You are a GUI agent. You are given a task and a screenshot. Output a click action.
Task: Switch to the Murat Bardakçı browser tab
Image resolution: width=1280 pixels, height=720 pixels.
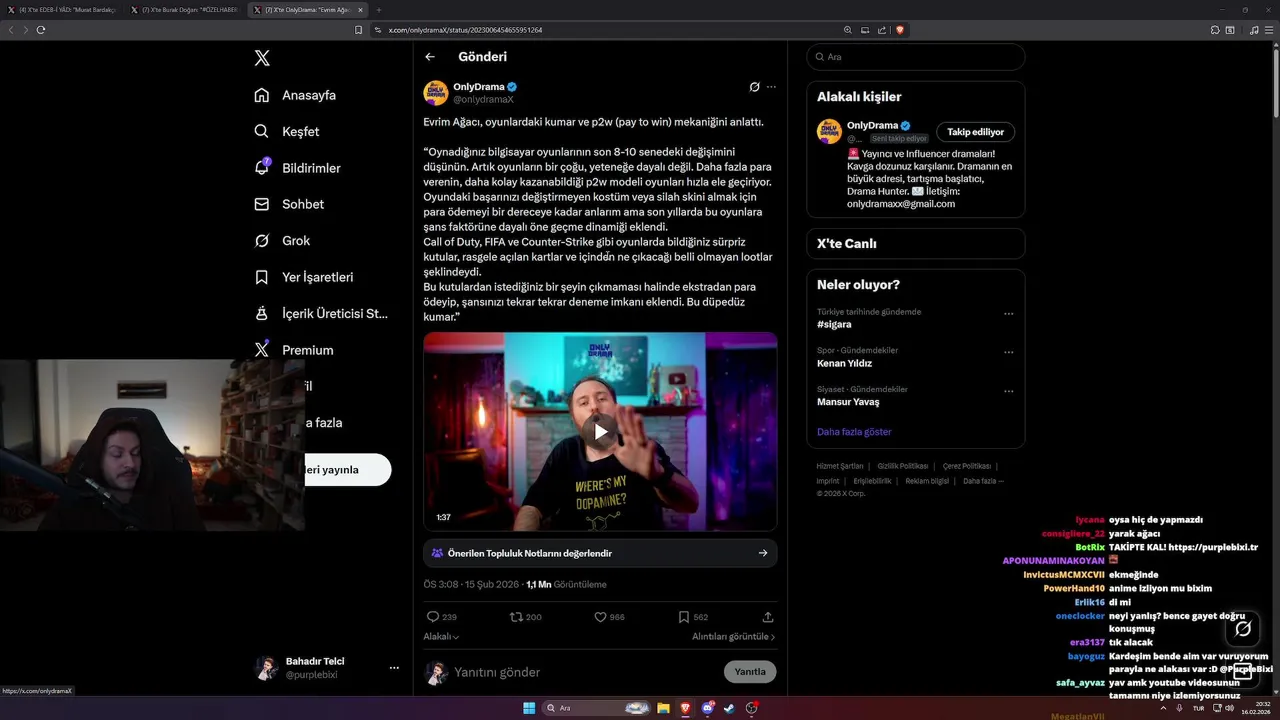pos(67,9)
